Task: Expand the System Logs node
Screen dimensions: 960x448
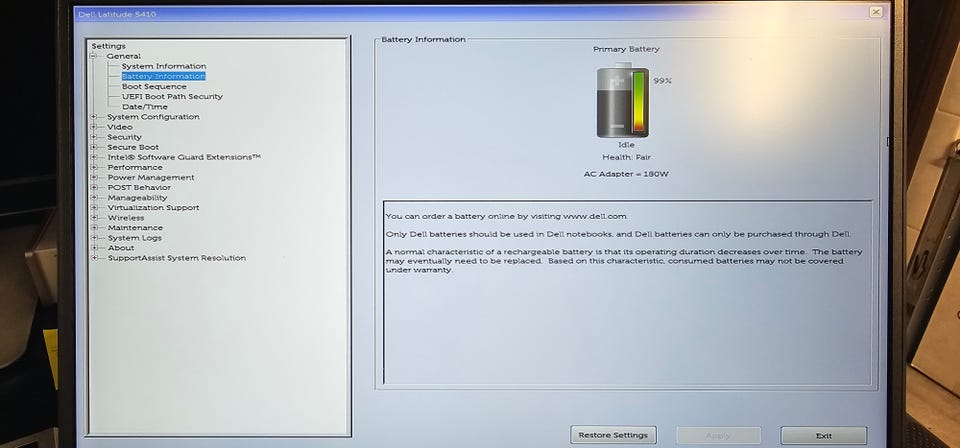Action: (94, 238)
